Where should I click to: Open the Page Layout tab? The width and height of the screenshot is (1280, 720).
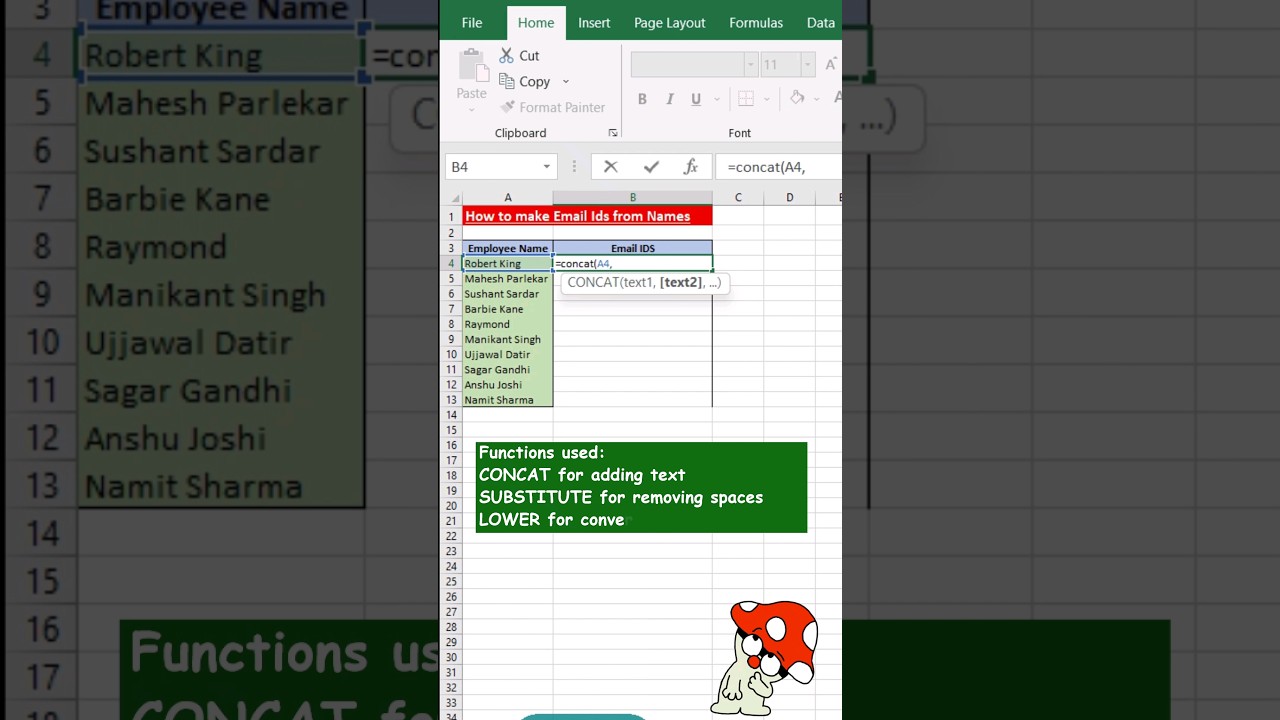point(670,23)
